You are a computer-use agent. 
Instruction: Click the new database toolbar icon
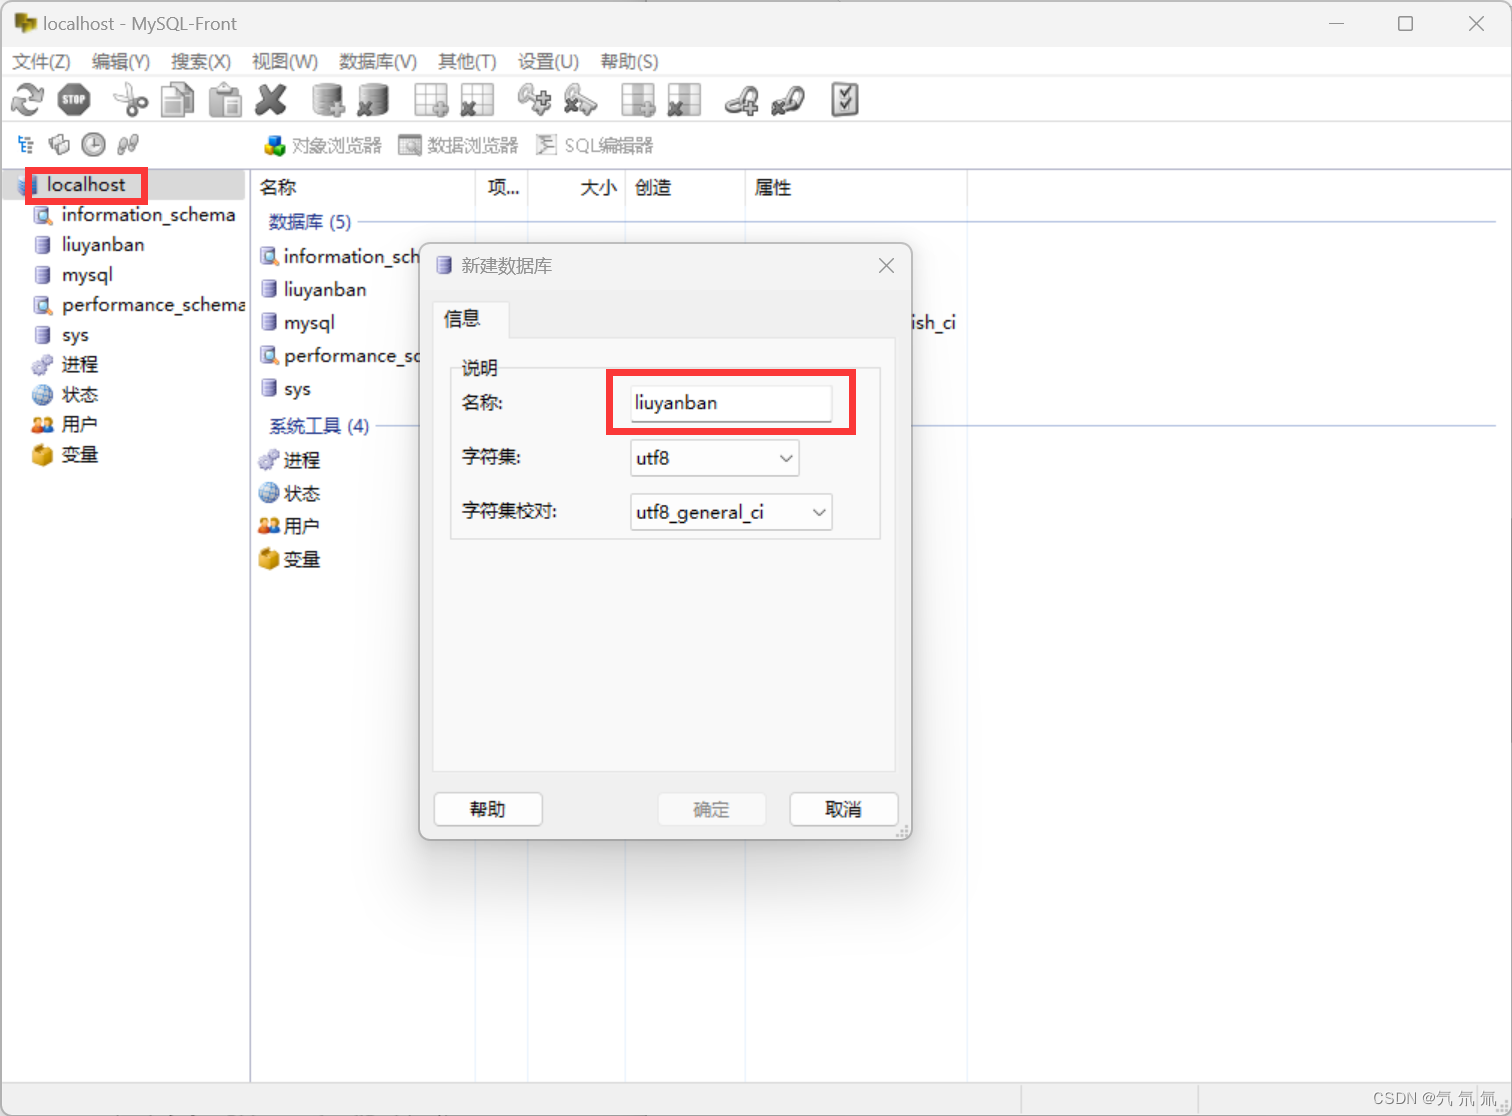point(328,100)
